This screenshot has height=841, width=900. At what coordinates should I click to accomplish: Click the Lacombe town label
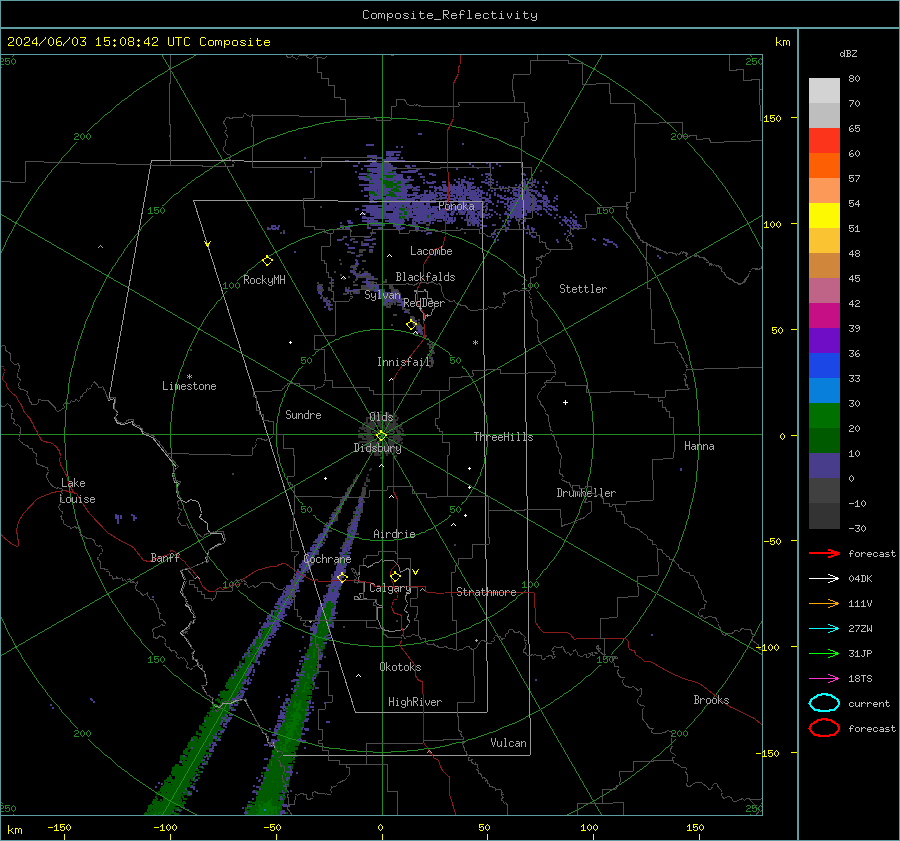431,251
